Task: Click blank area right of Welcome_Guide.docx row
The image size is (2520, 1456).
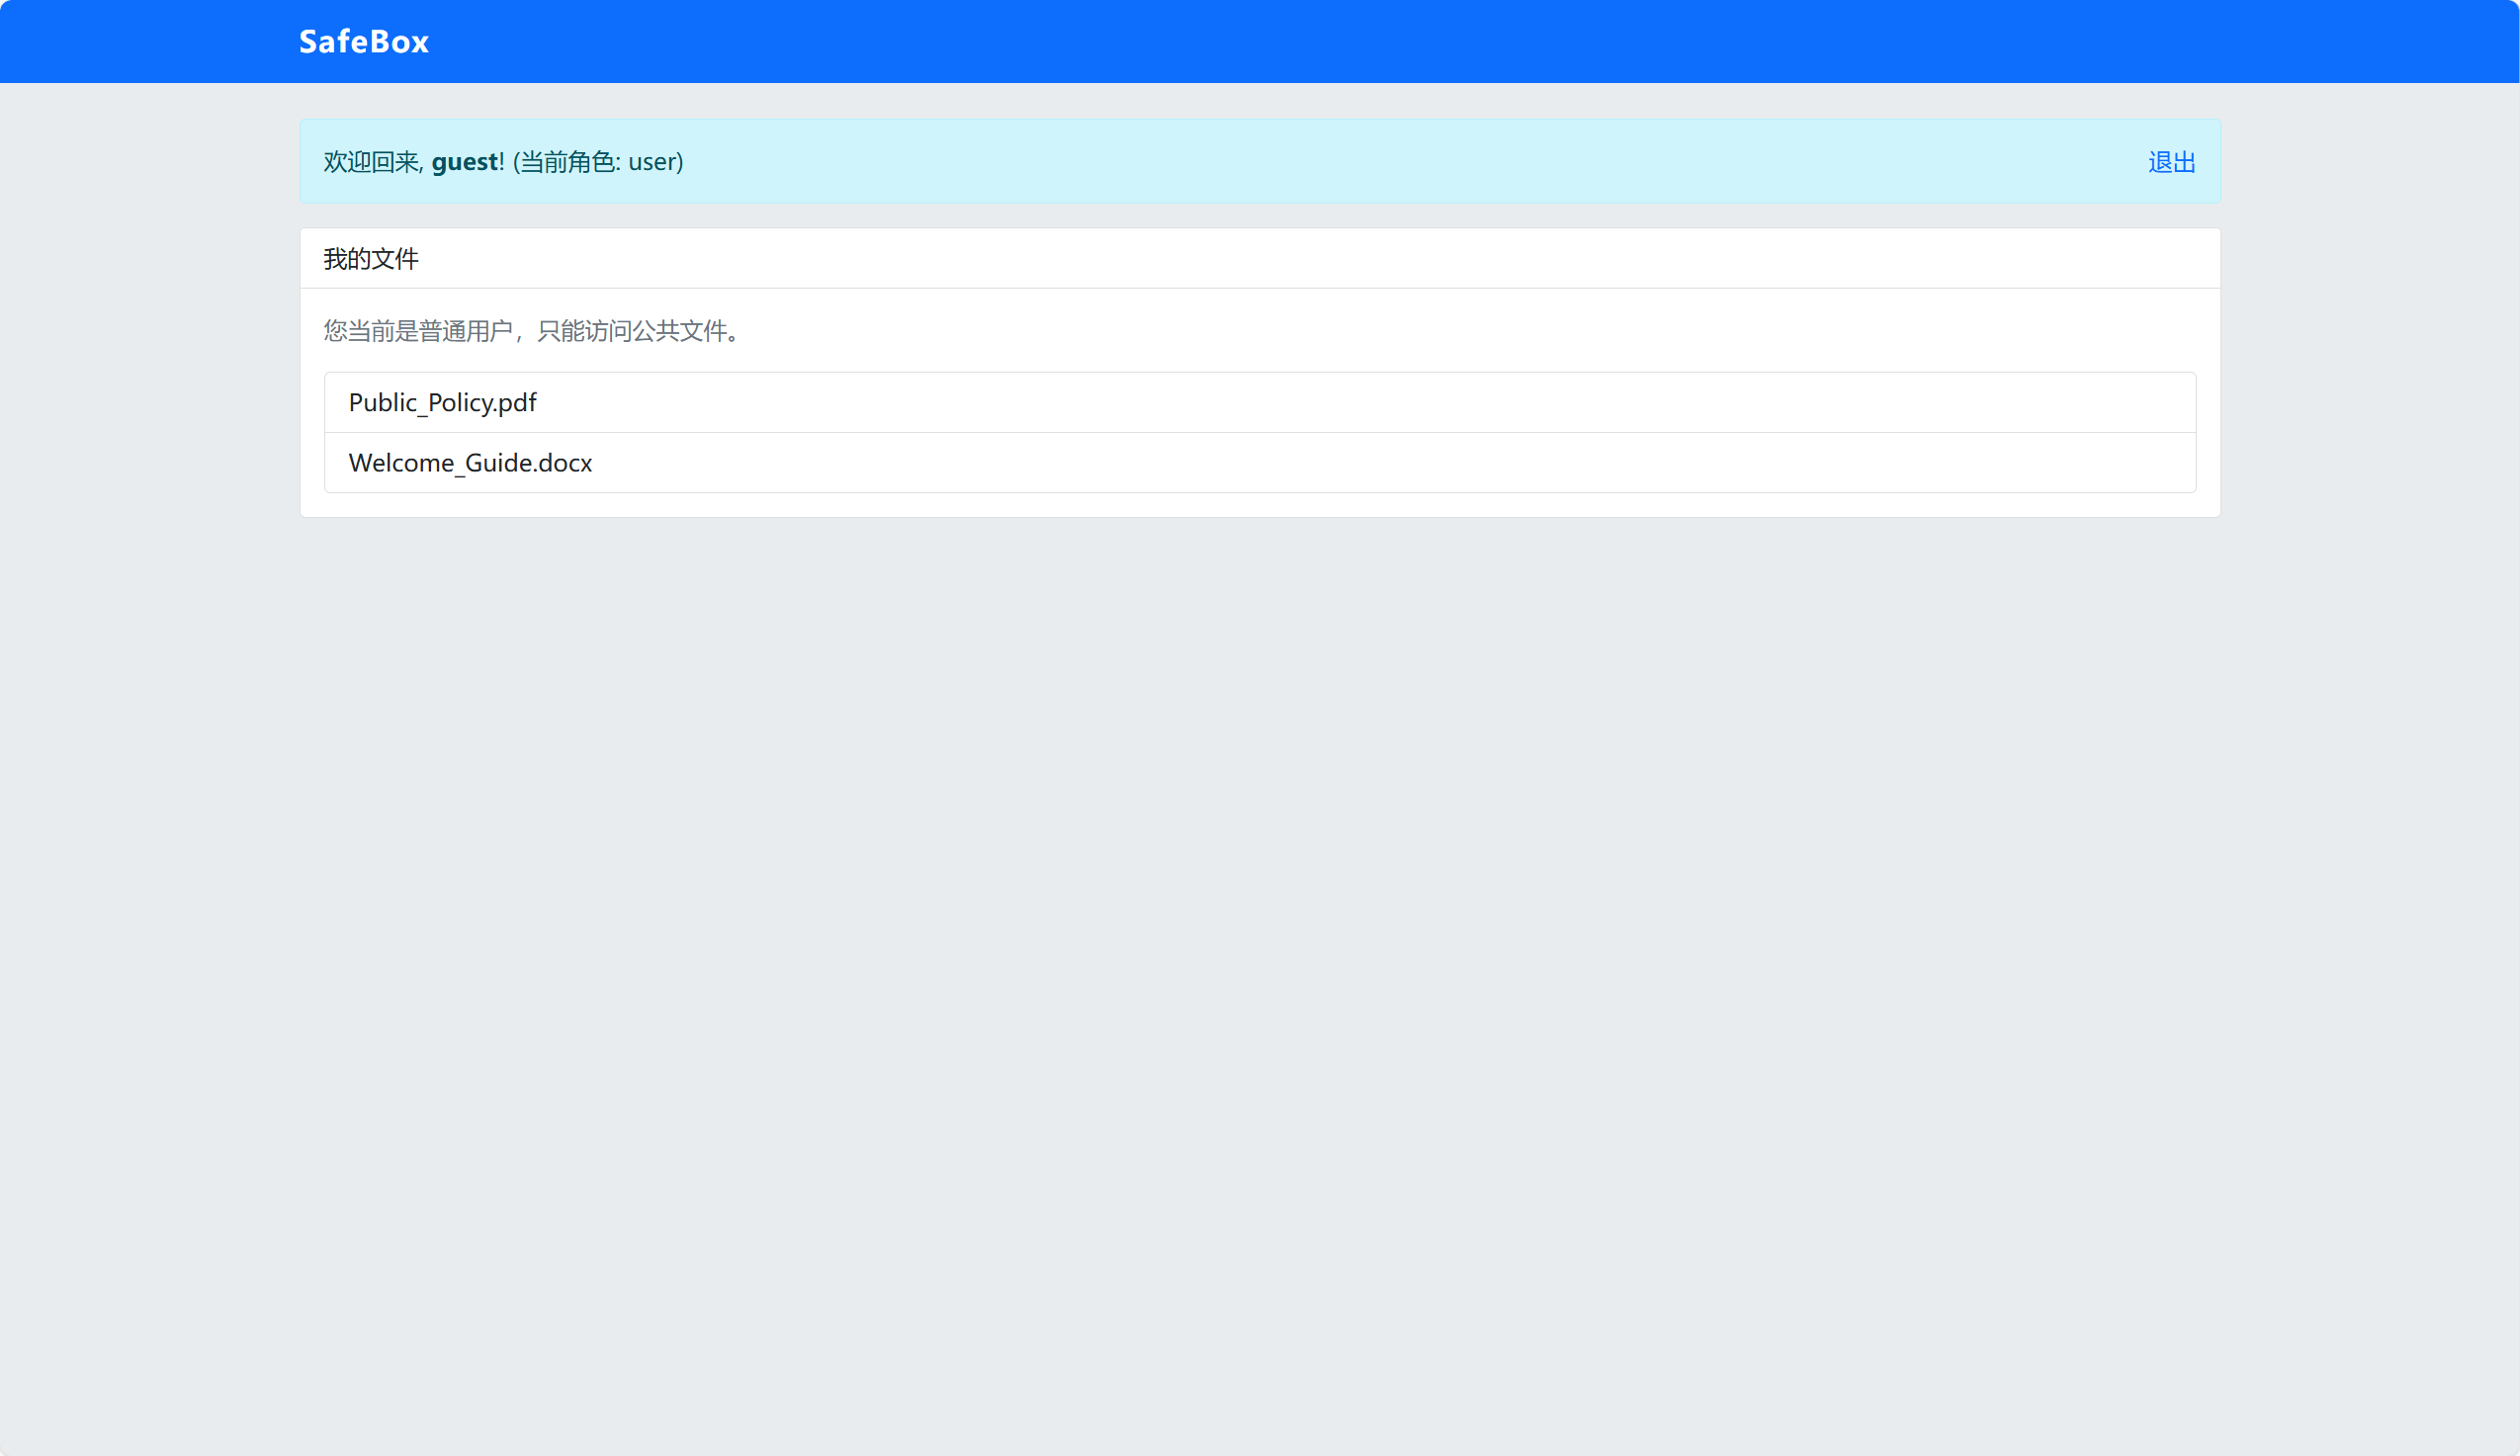Action: point(1400,463)
